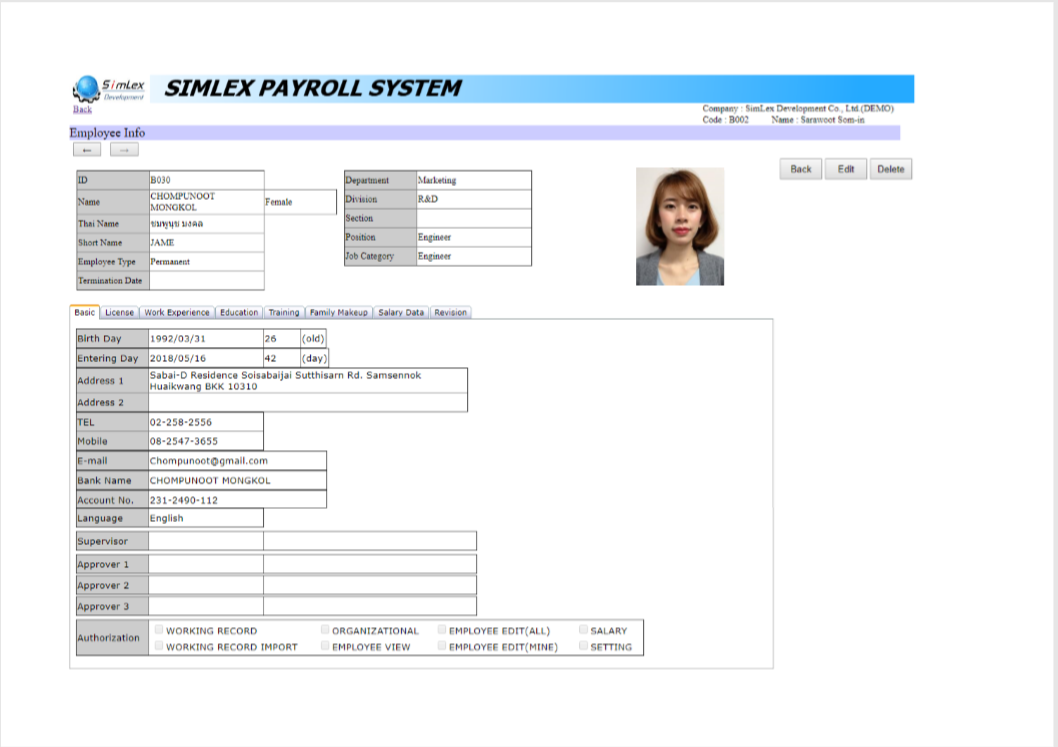Switch to the Revision tab
The height and width of the screenshot is (747, 1058).
450,312
